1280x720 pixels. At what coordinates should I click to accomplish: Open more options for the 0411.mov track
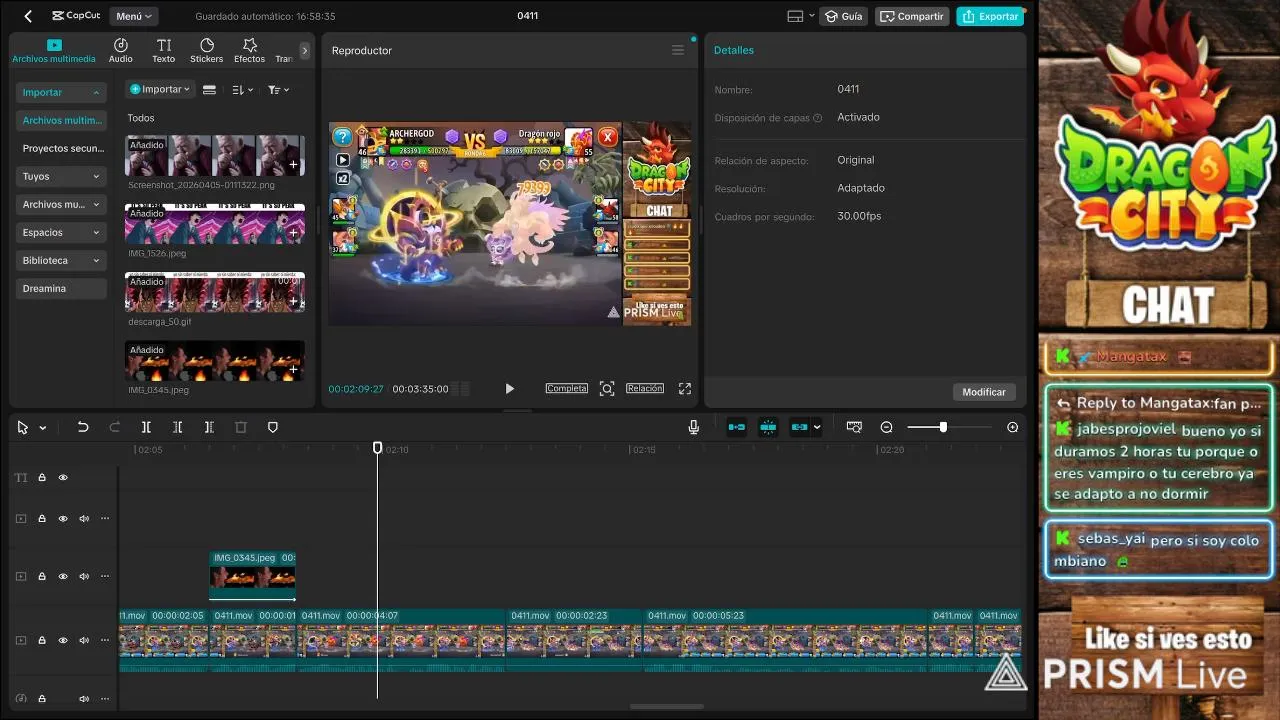pos(105,640)
